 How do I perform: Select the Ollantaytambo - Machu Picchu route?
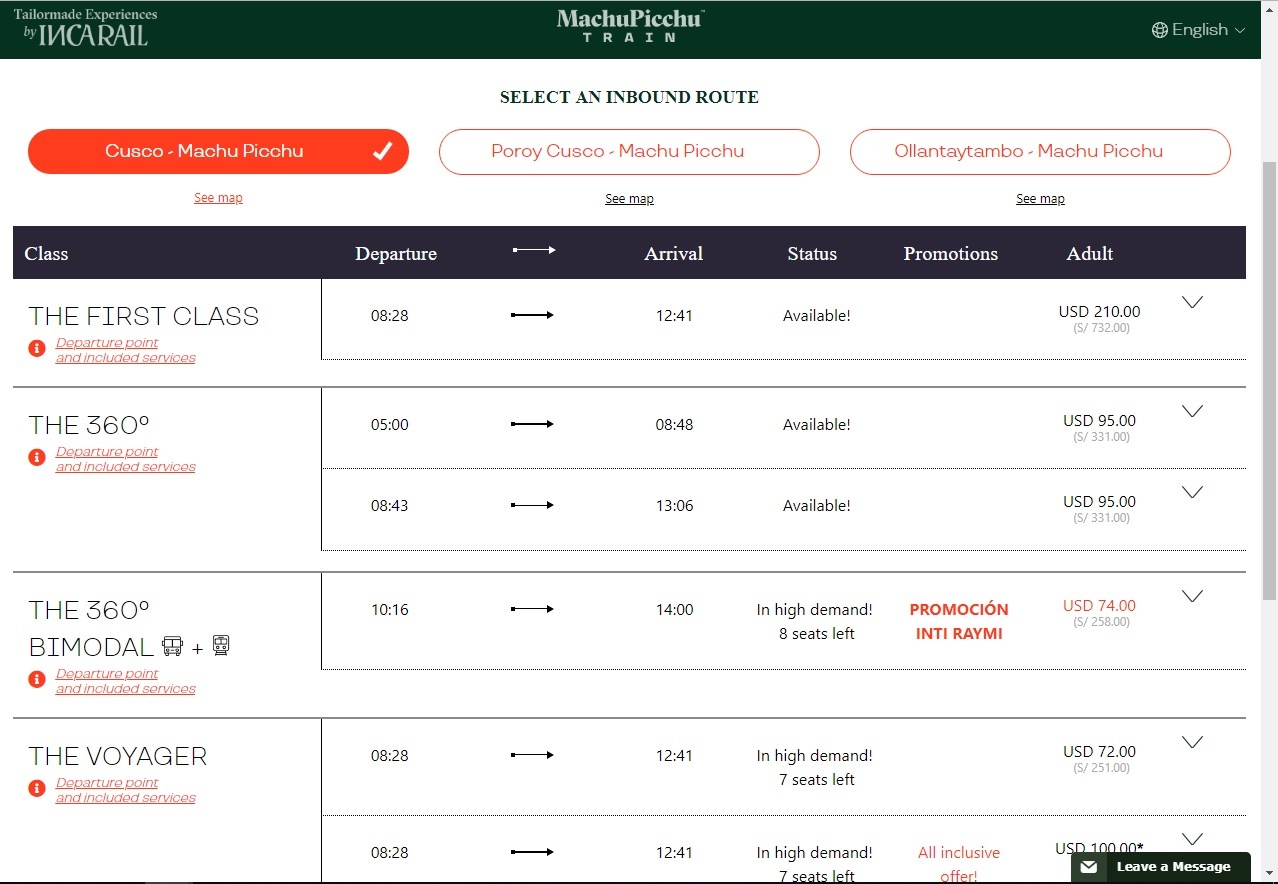pos(1040,152)
